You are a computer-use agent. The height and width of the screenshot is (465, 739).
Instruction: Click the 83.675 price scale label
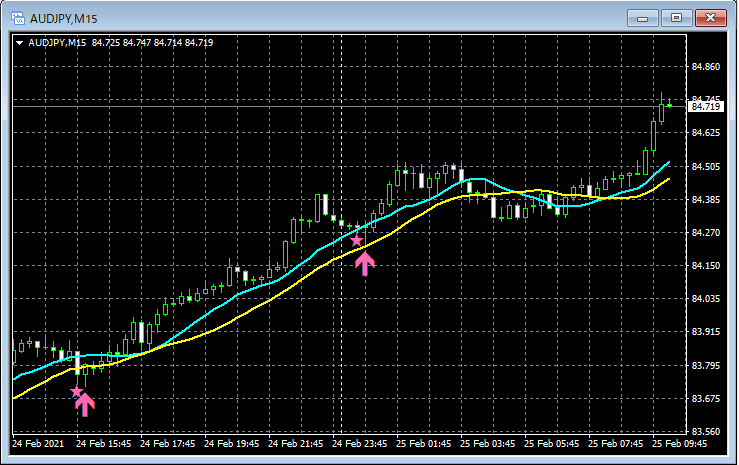coord(706,399)
